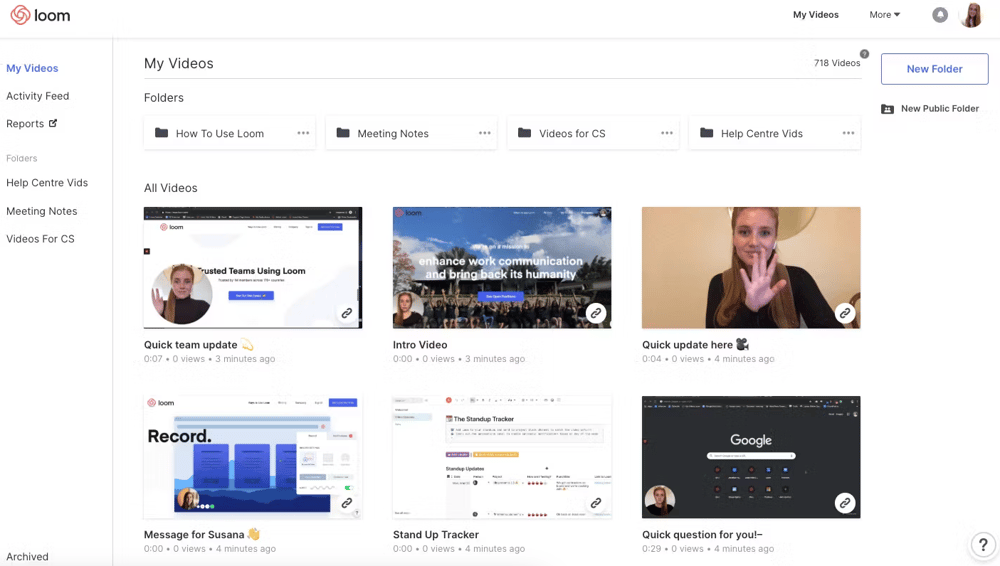This screenshot has width=1000, height=566.
Task: Click New Public Folder link
Action: pos(939,108)
